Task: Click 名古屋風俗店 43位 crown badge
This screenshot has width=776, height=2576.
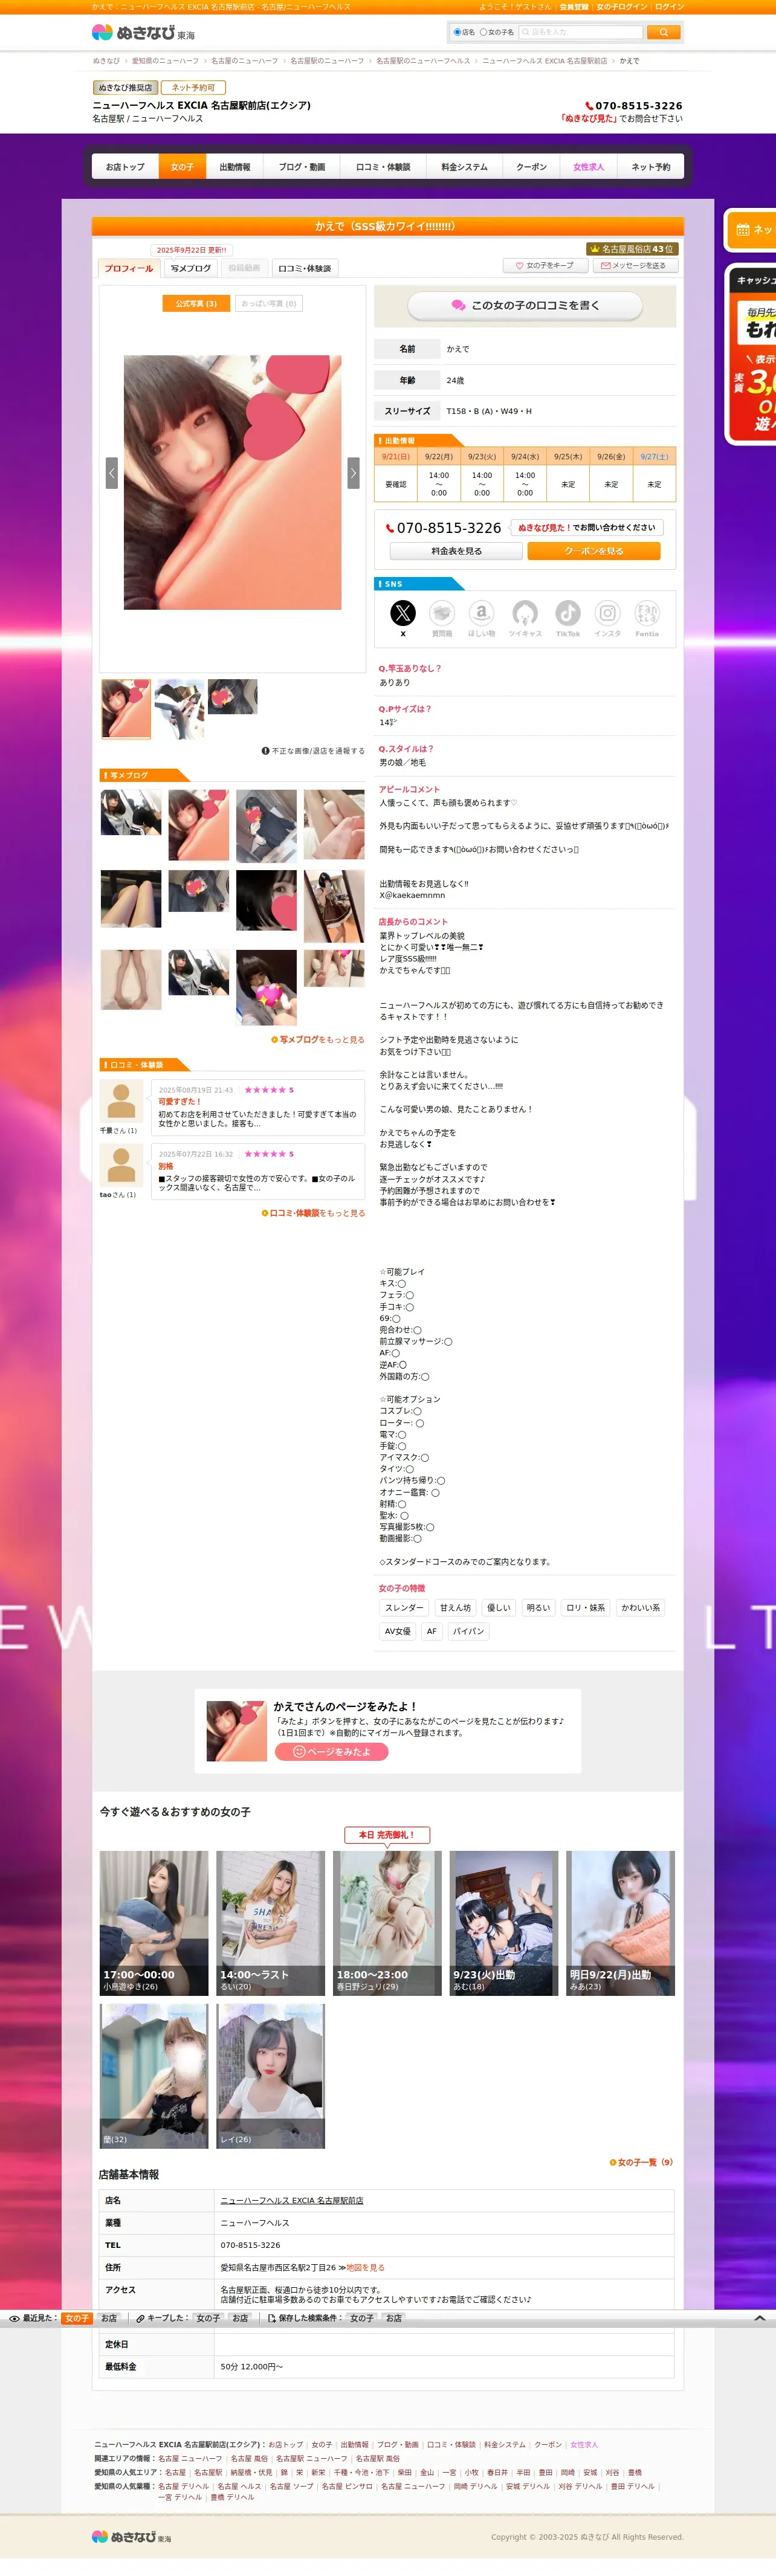Action: pyautogui.click(x=631, y=249)
